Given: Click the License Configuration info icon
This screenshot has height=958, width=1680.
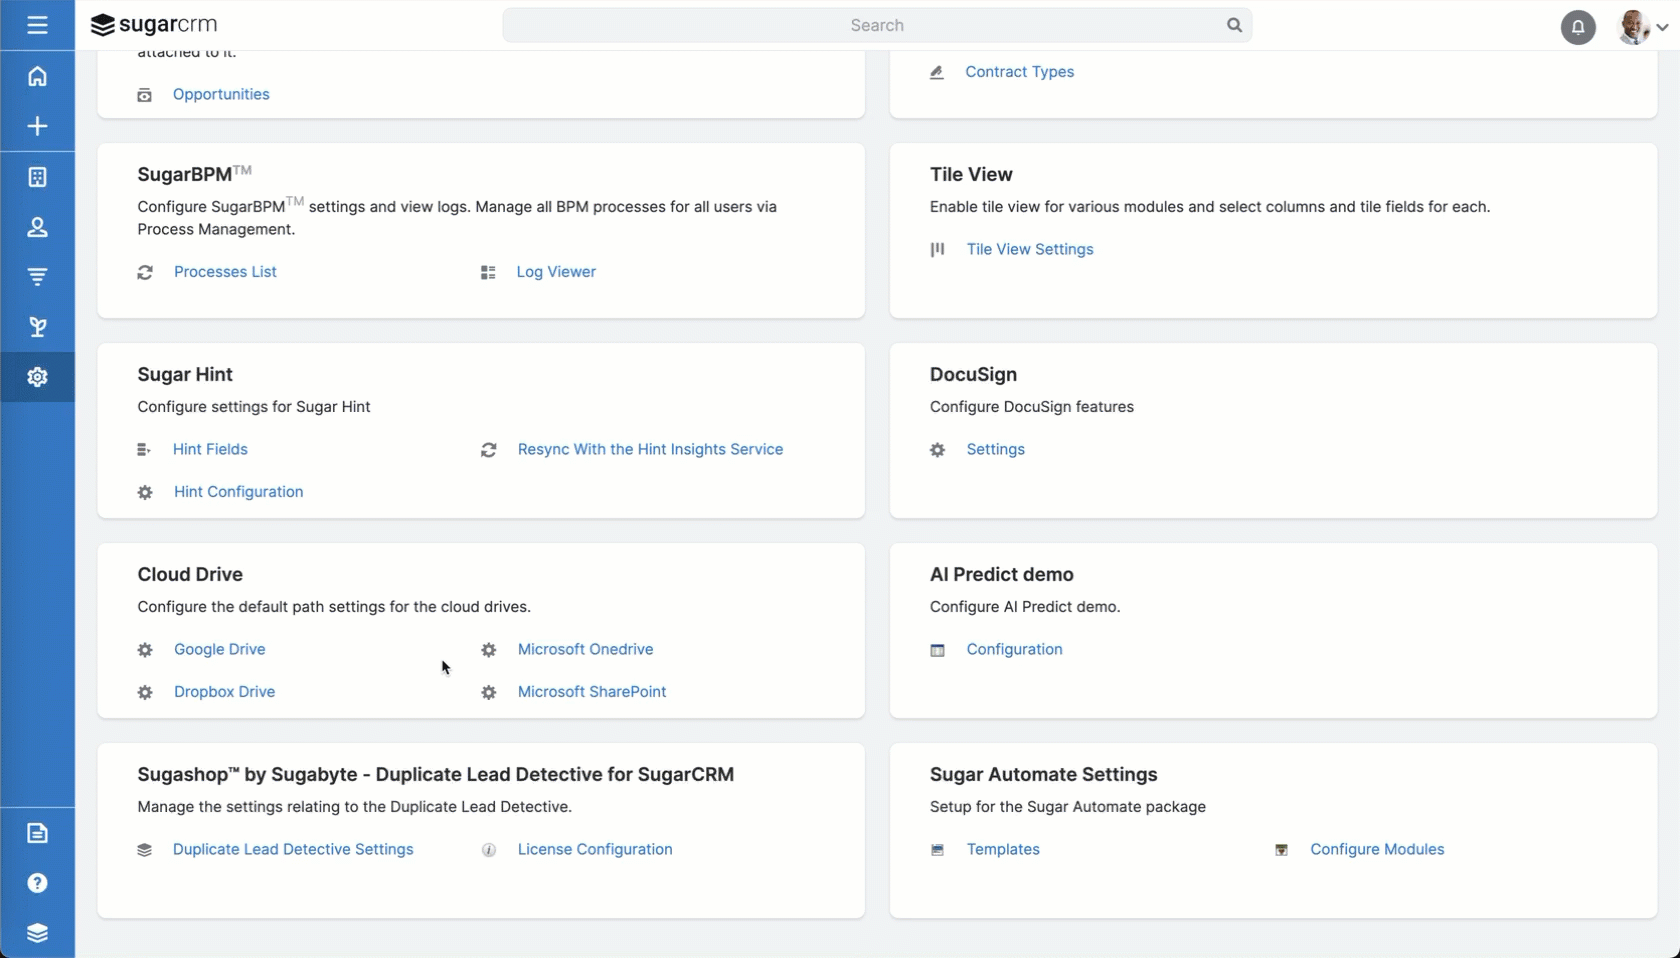Looking at the screenshot, I should tap(488, 850).
